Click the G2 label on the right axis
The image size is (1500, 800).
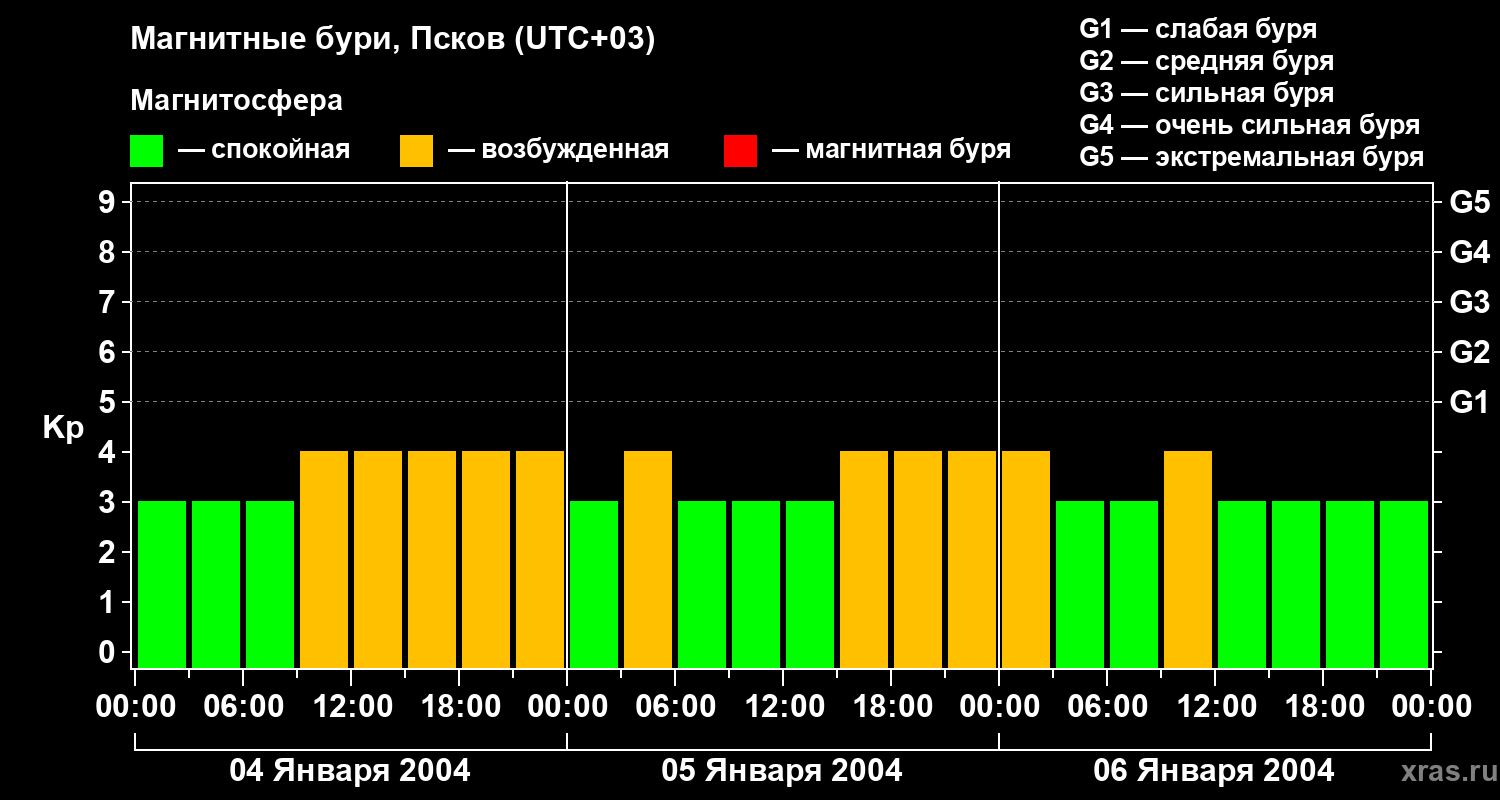[x=1469, y=352]
